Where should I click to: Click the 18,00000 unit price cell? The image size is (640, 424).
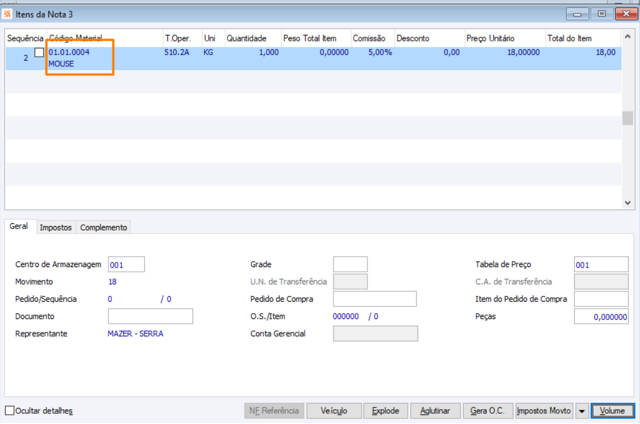(523, 52)
